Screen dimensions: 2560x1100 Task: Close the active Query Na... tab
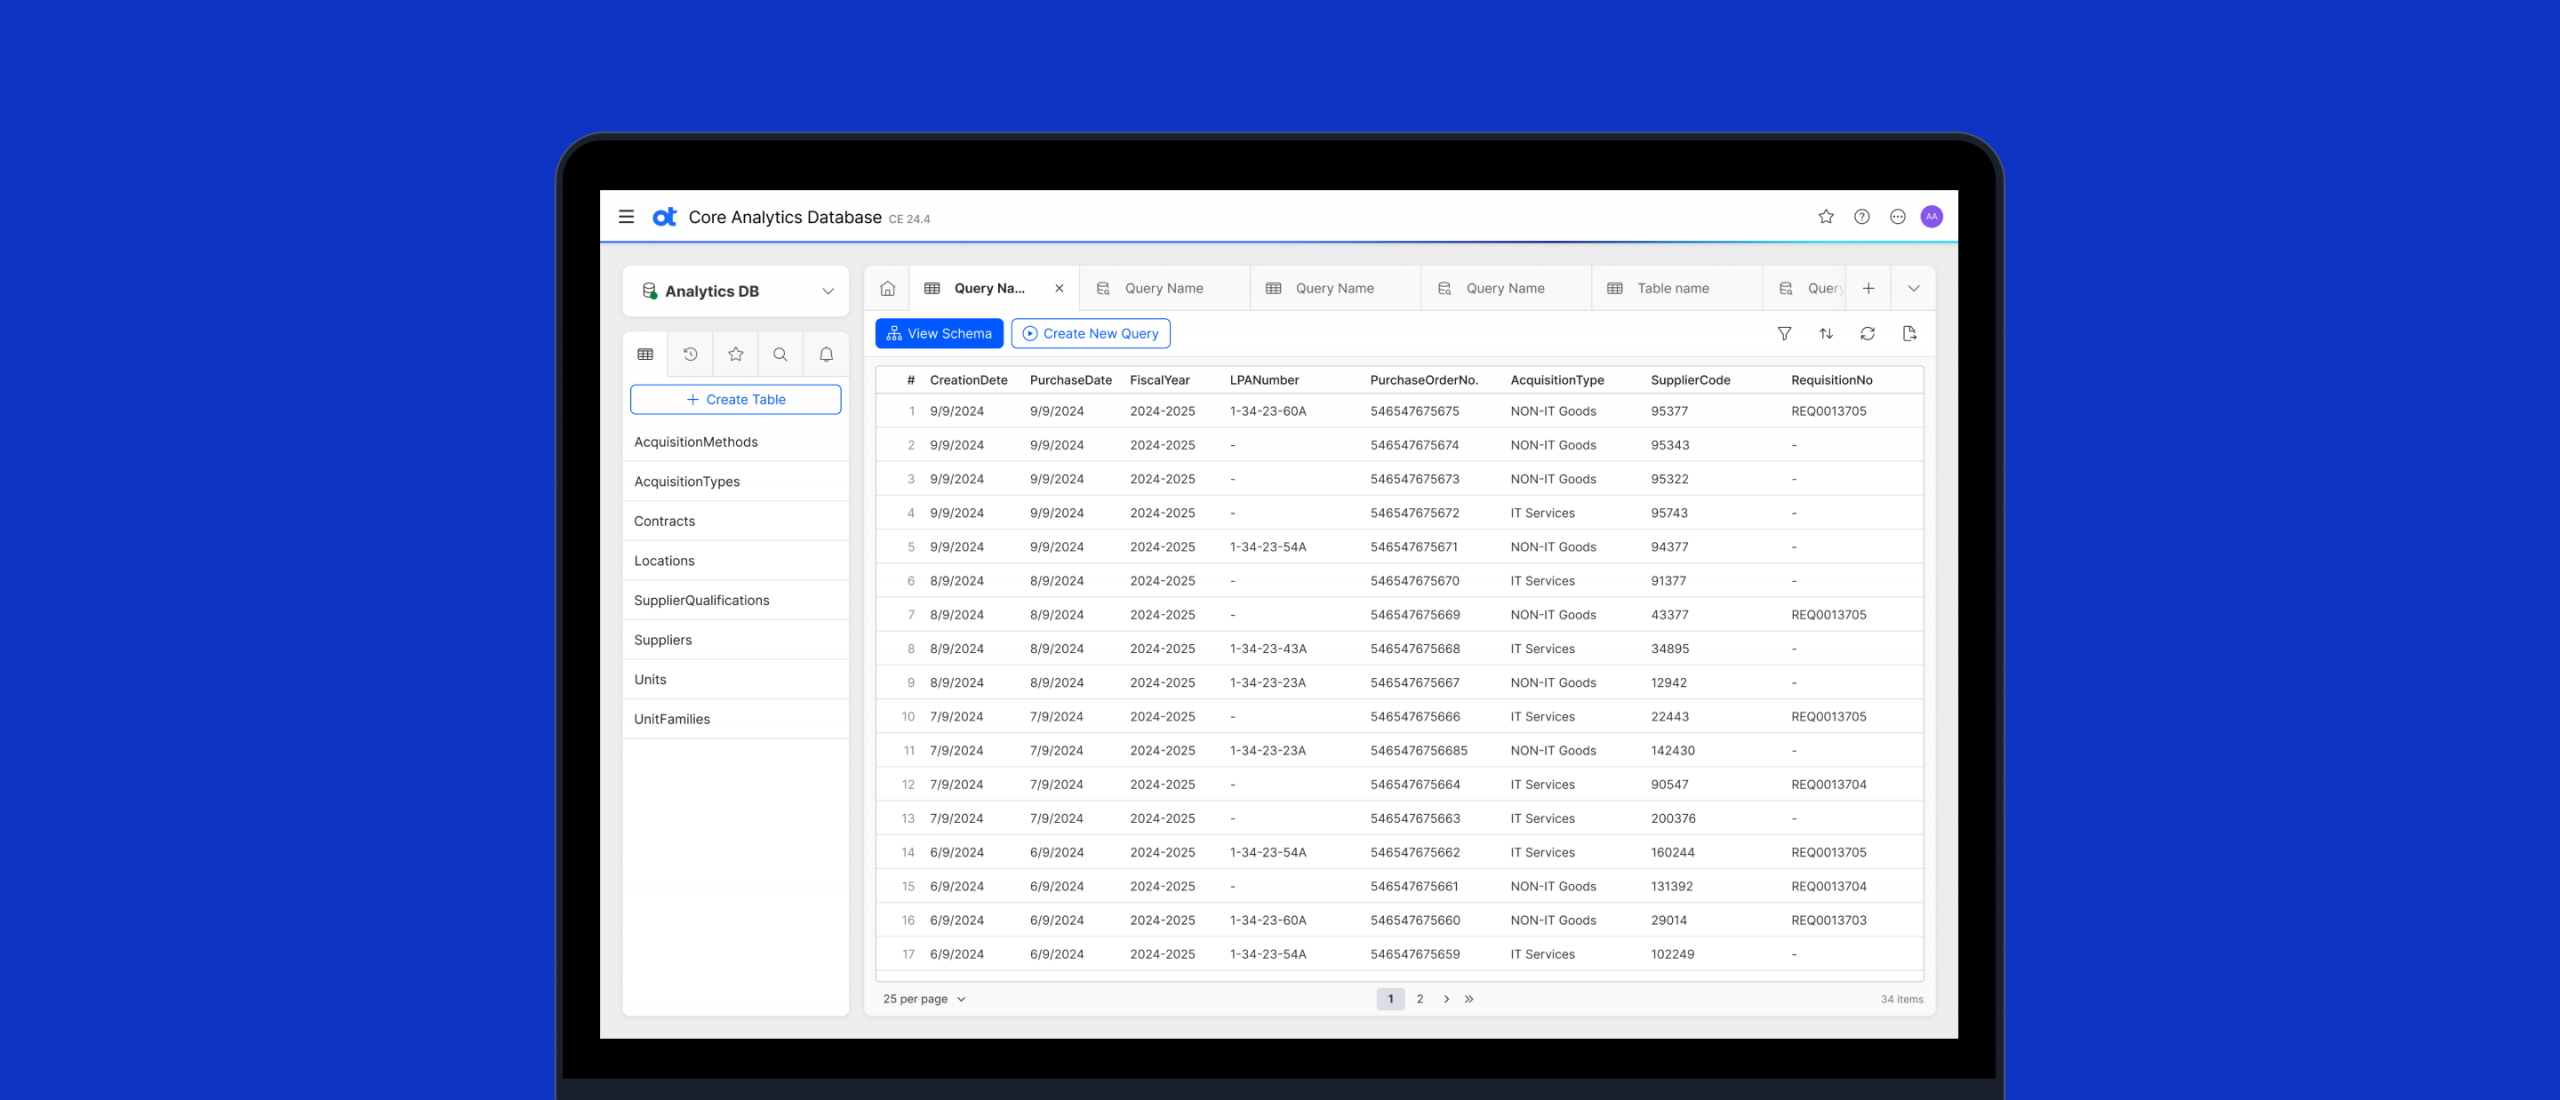coord(1059,288)
